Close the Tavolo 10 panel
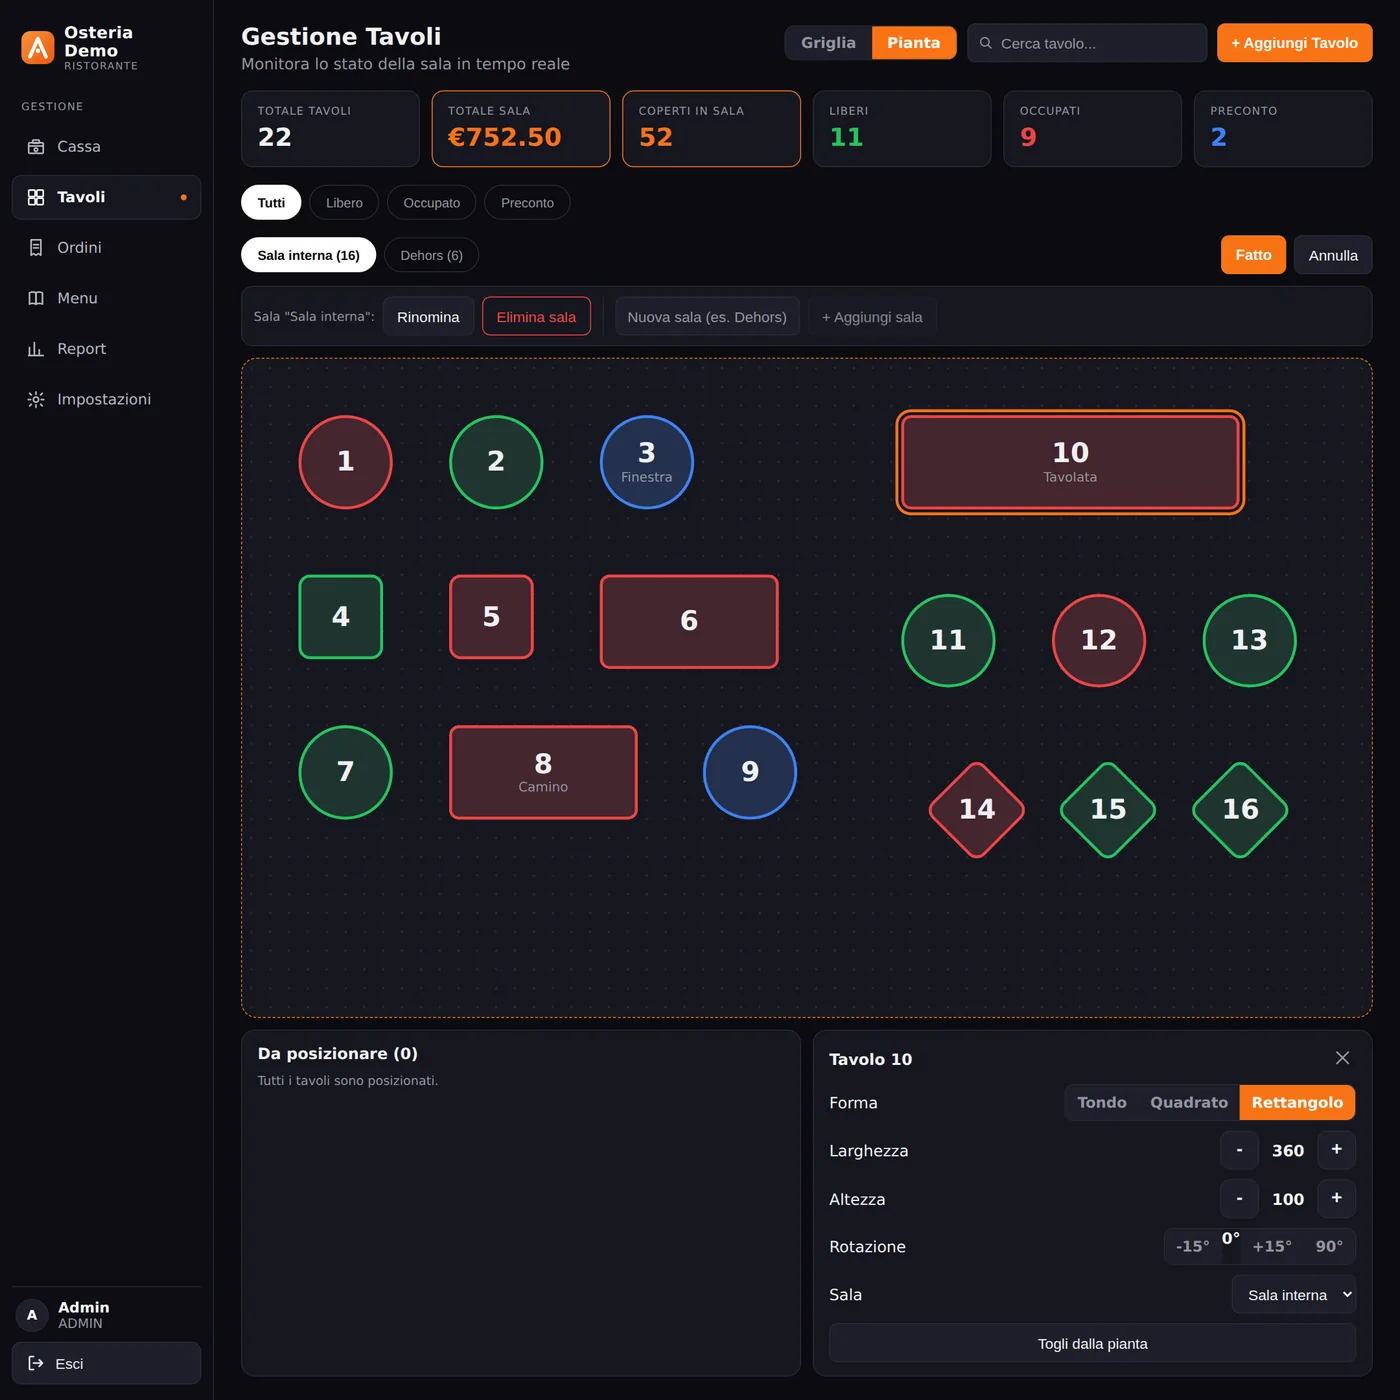This screenshot has height=1400, width=1400. tap(1342, 1058)
